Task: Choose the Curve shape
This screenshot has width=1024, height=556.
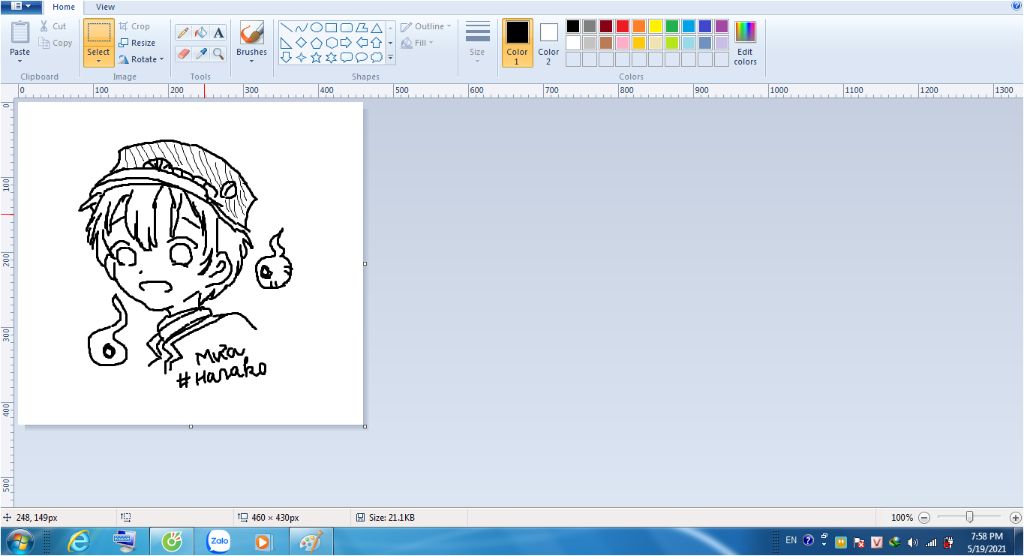Action: coord(301,27)
